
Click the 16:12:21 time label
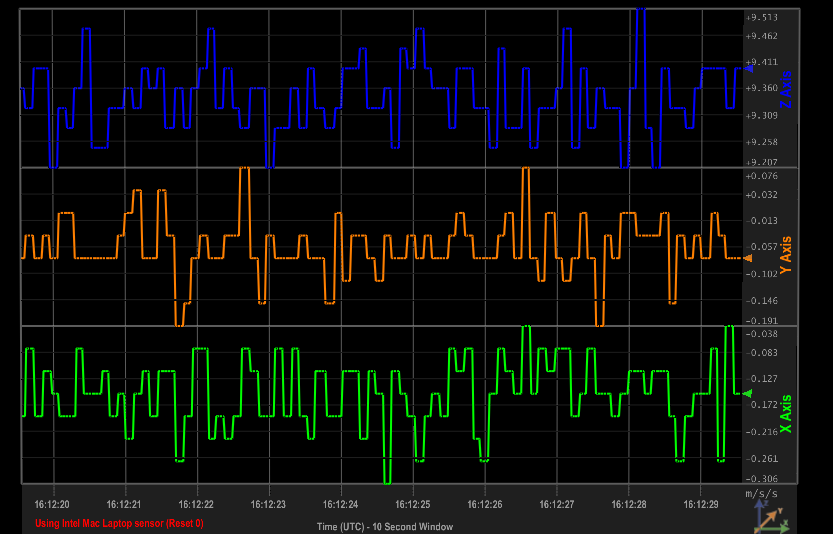click(x=124, y=504)
